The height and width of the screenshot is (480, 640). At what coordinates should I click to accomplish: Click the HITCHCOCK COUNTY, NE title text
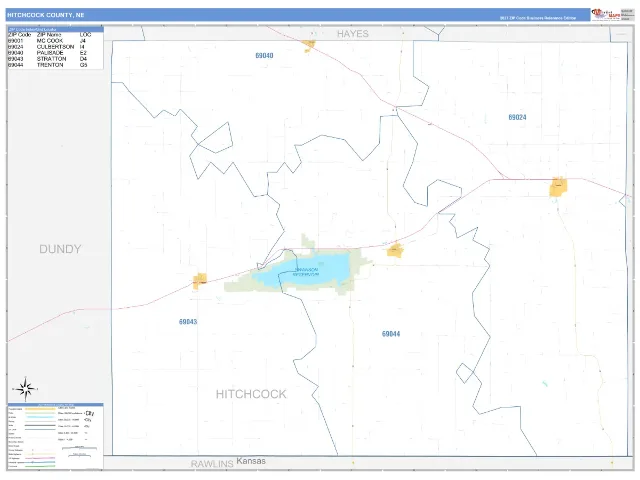click(x=46, y=15)
